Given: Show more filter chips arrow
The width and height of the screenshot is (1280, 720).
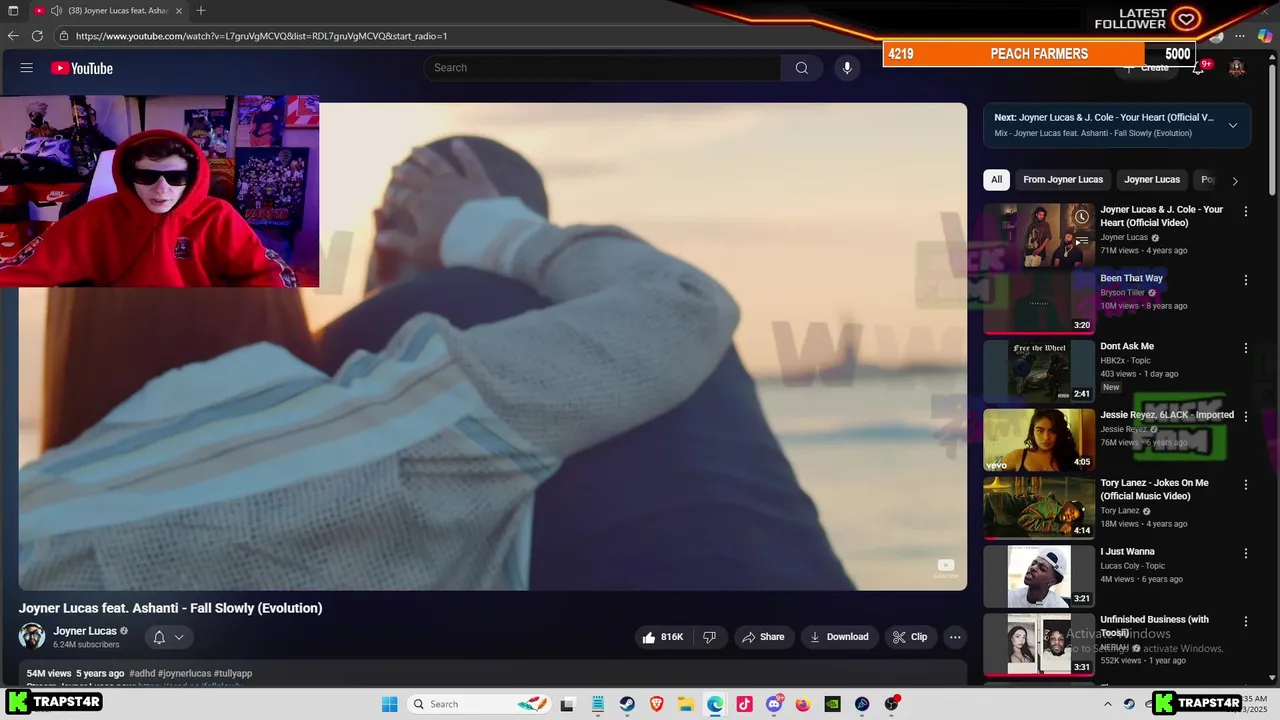Looking at the screenshot, I should click(1235, 181).
